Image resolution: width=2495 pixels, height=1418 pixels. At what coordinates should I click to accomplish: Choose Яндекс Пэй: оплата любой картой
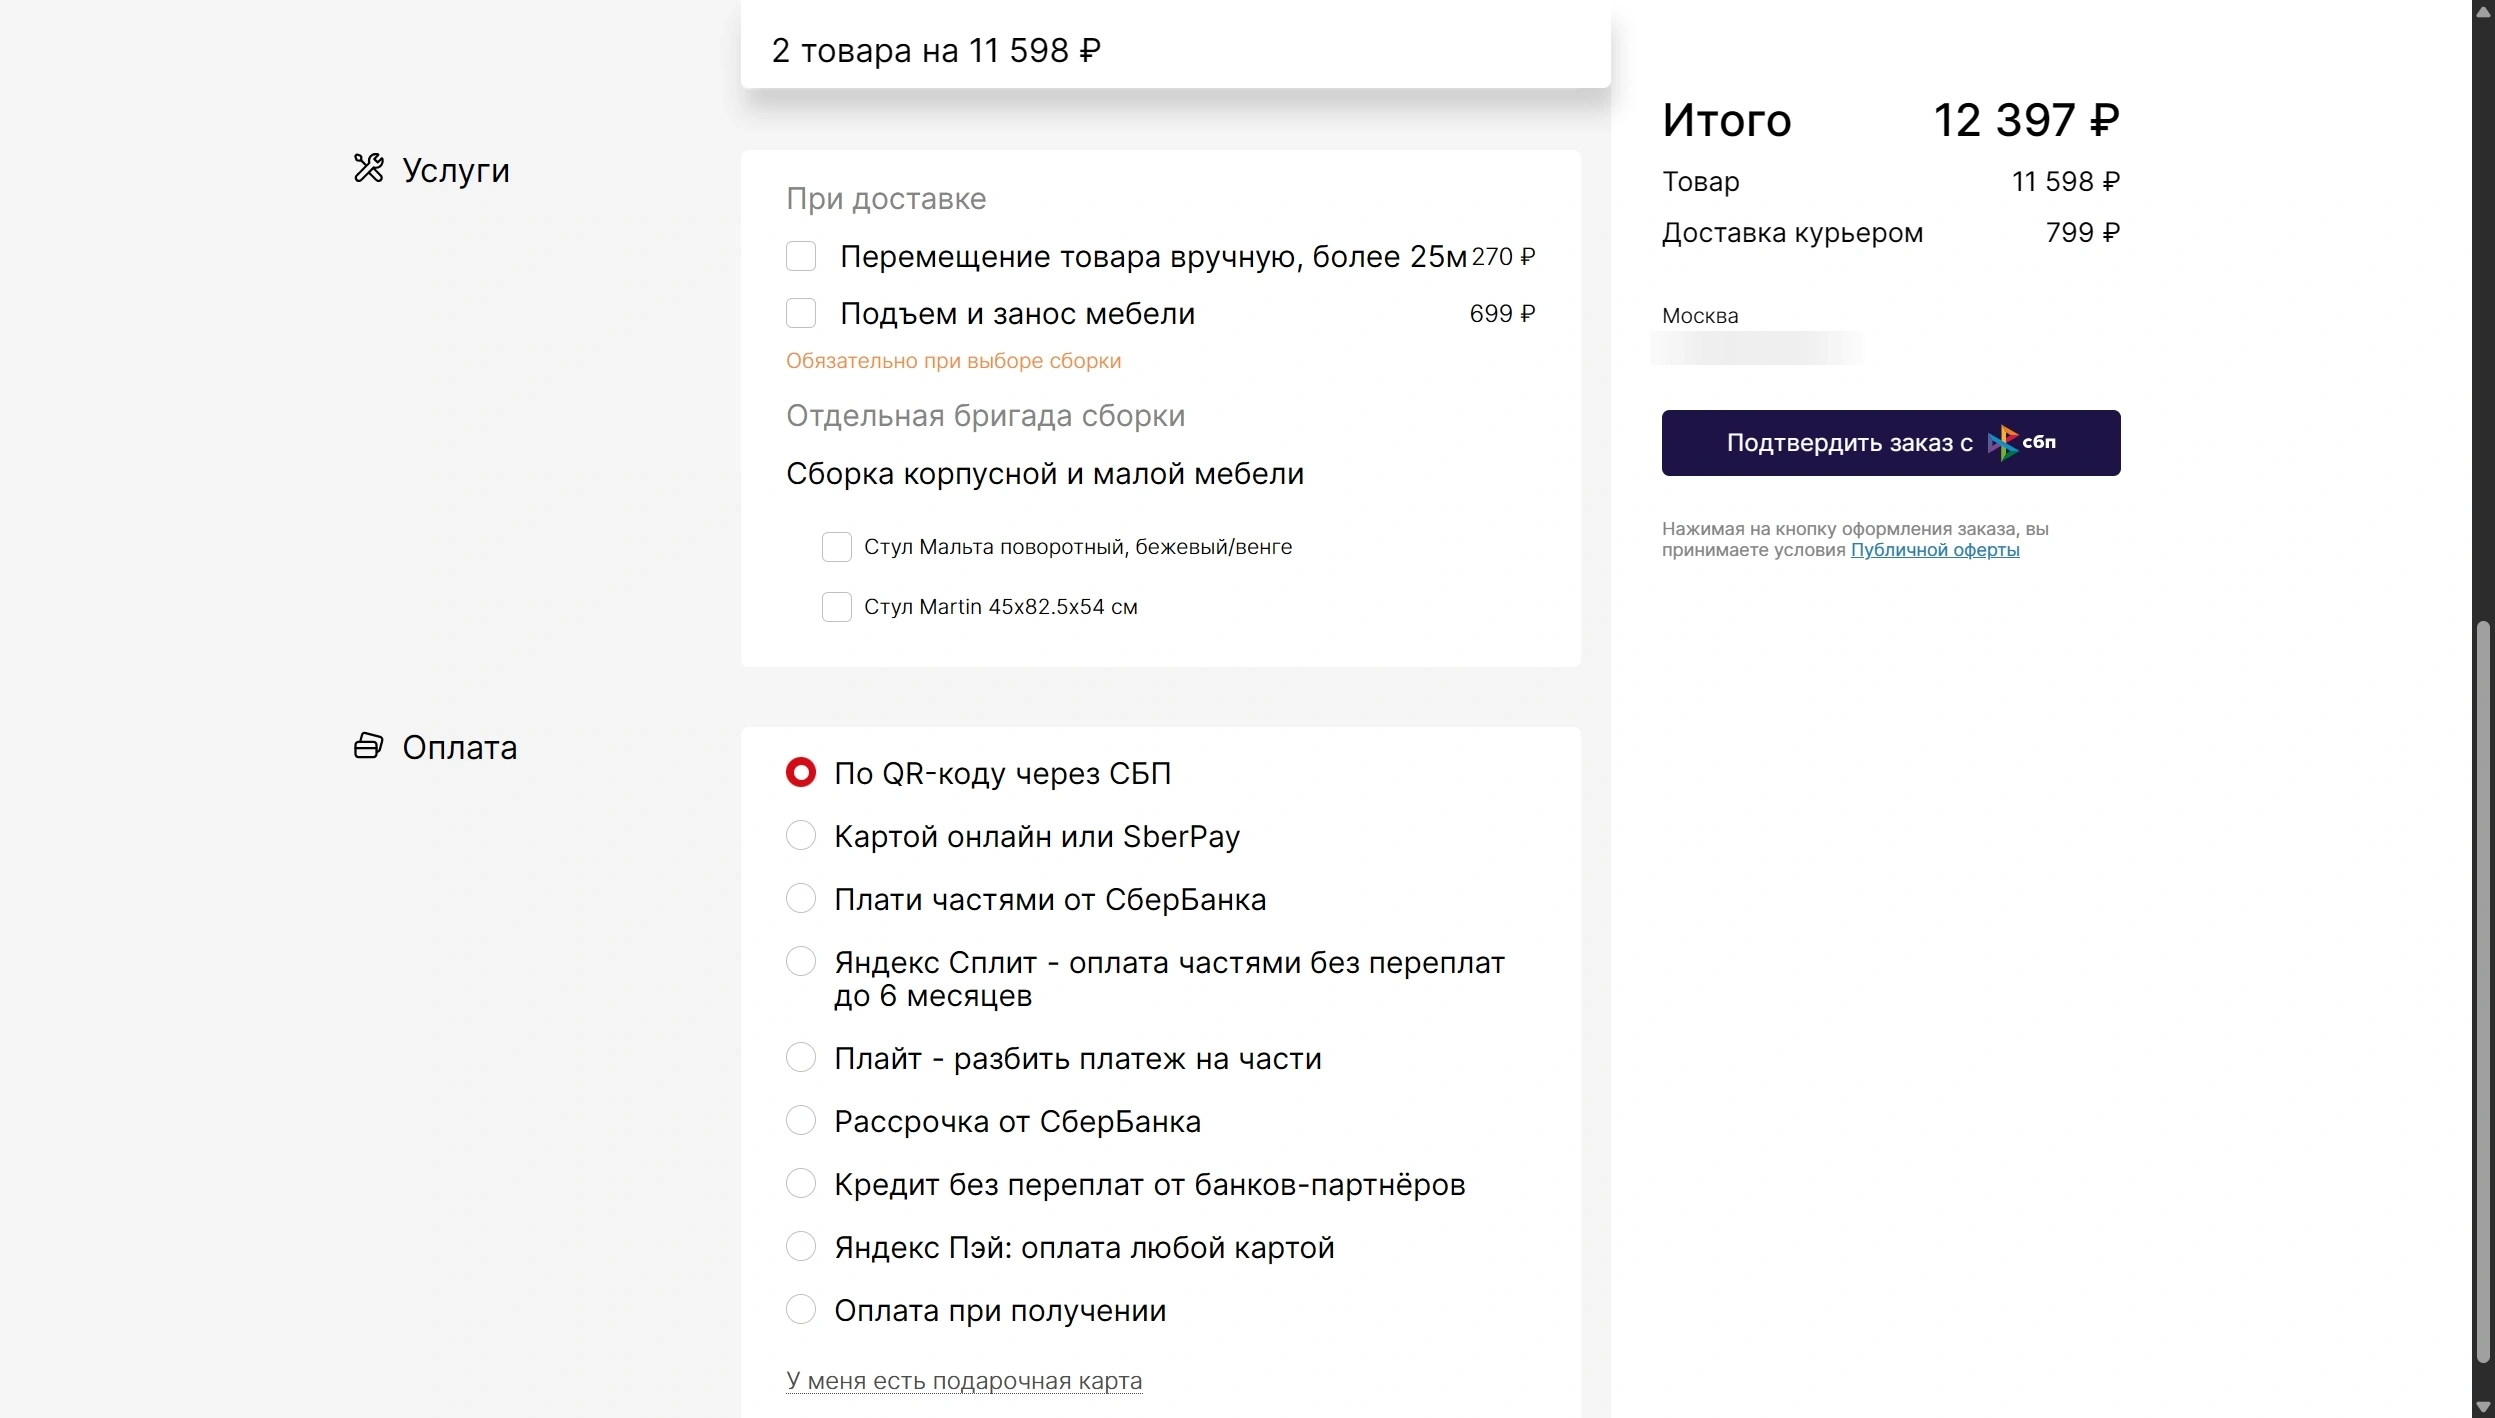click(801, 1247)
